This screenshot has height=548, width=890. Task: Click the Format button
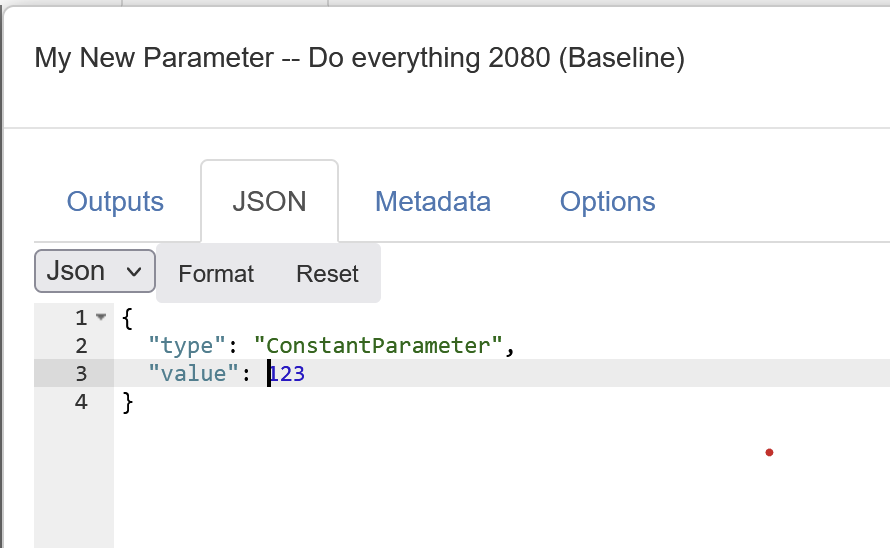(x=216, y=273)
